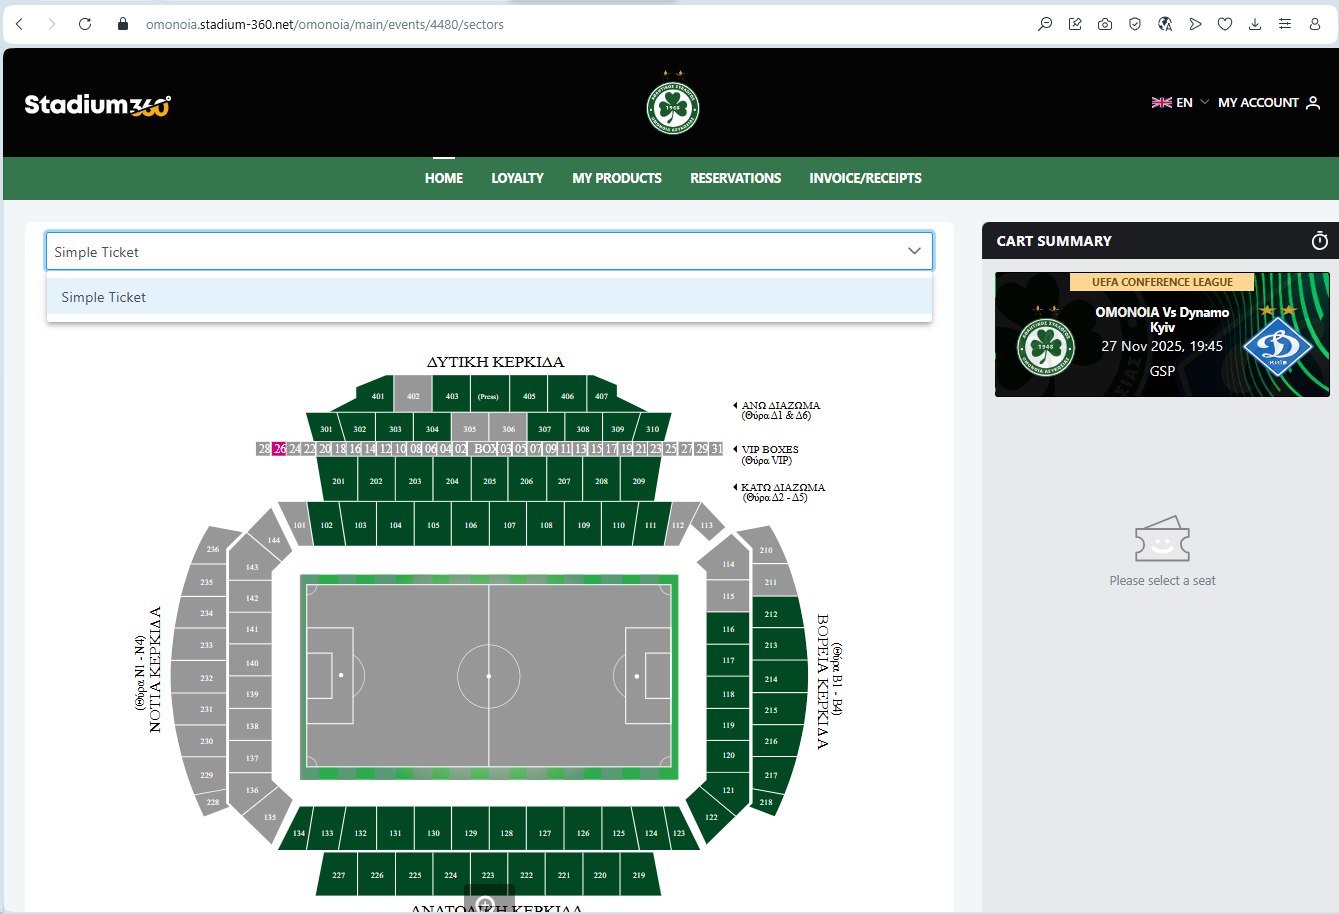Open MY PRODUCTS link
Screen dimensions: 1339x914
pos(617,178)
